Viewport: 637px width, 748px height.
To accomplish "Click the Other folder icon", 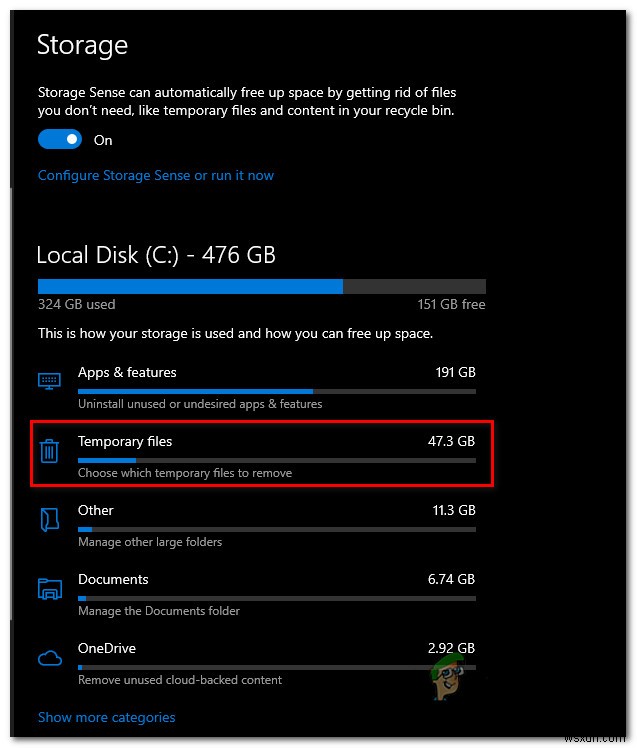I will tap(49, 519).
